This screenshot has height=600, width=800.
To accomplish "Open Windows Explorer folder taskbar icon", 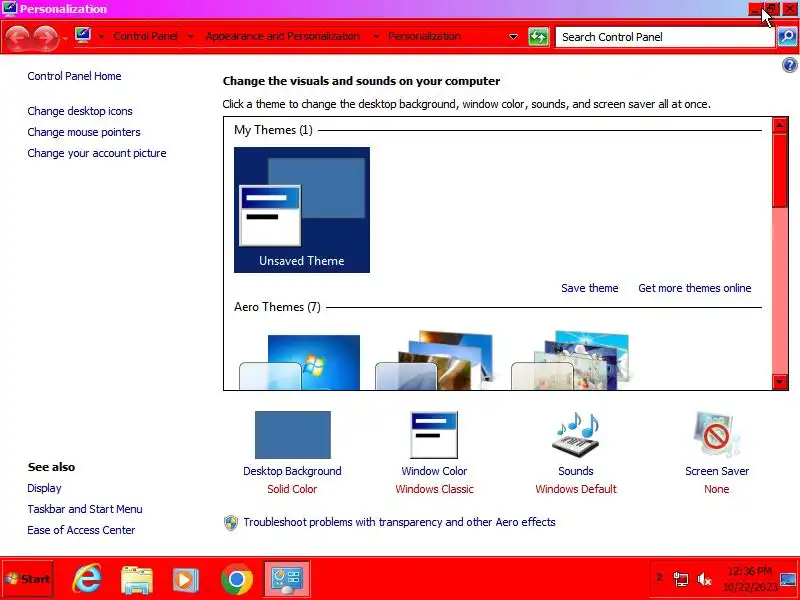I will point(137,580).
